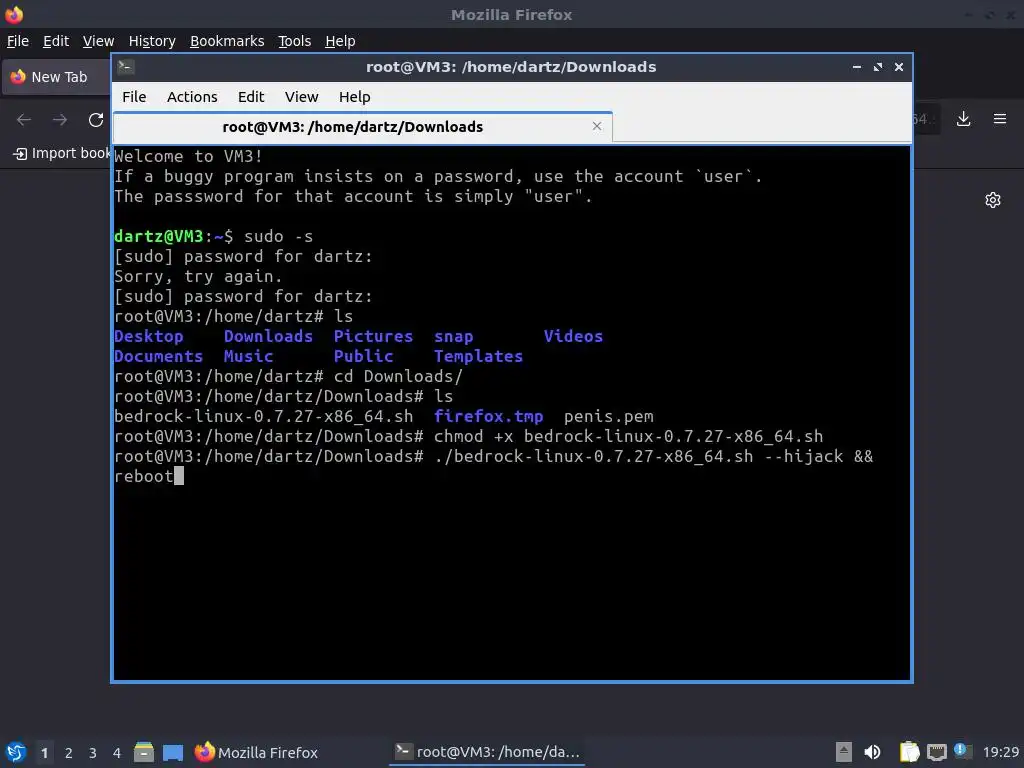Viewport: 1024px width, 768px height.
Task: Open Firefox View menu
Action: click(98, 41)
